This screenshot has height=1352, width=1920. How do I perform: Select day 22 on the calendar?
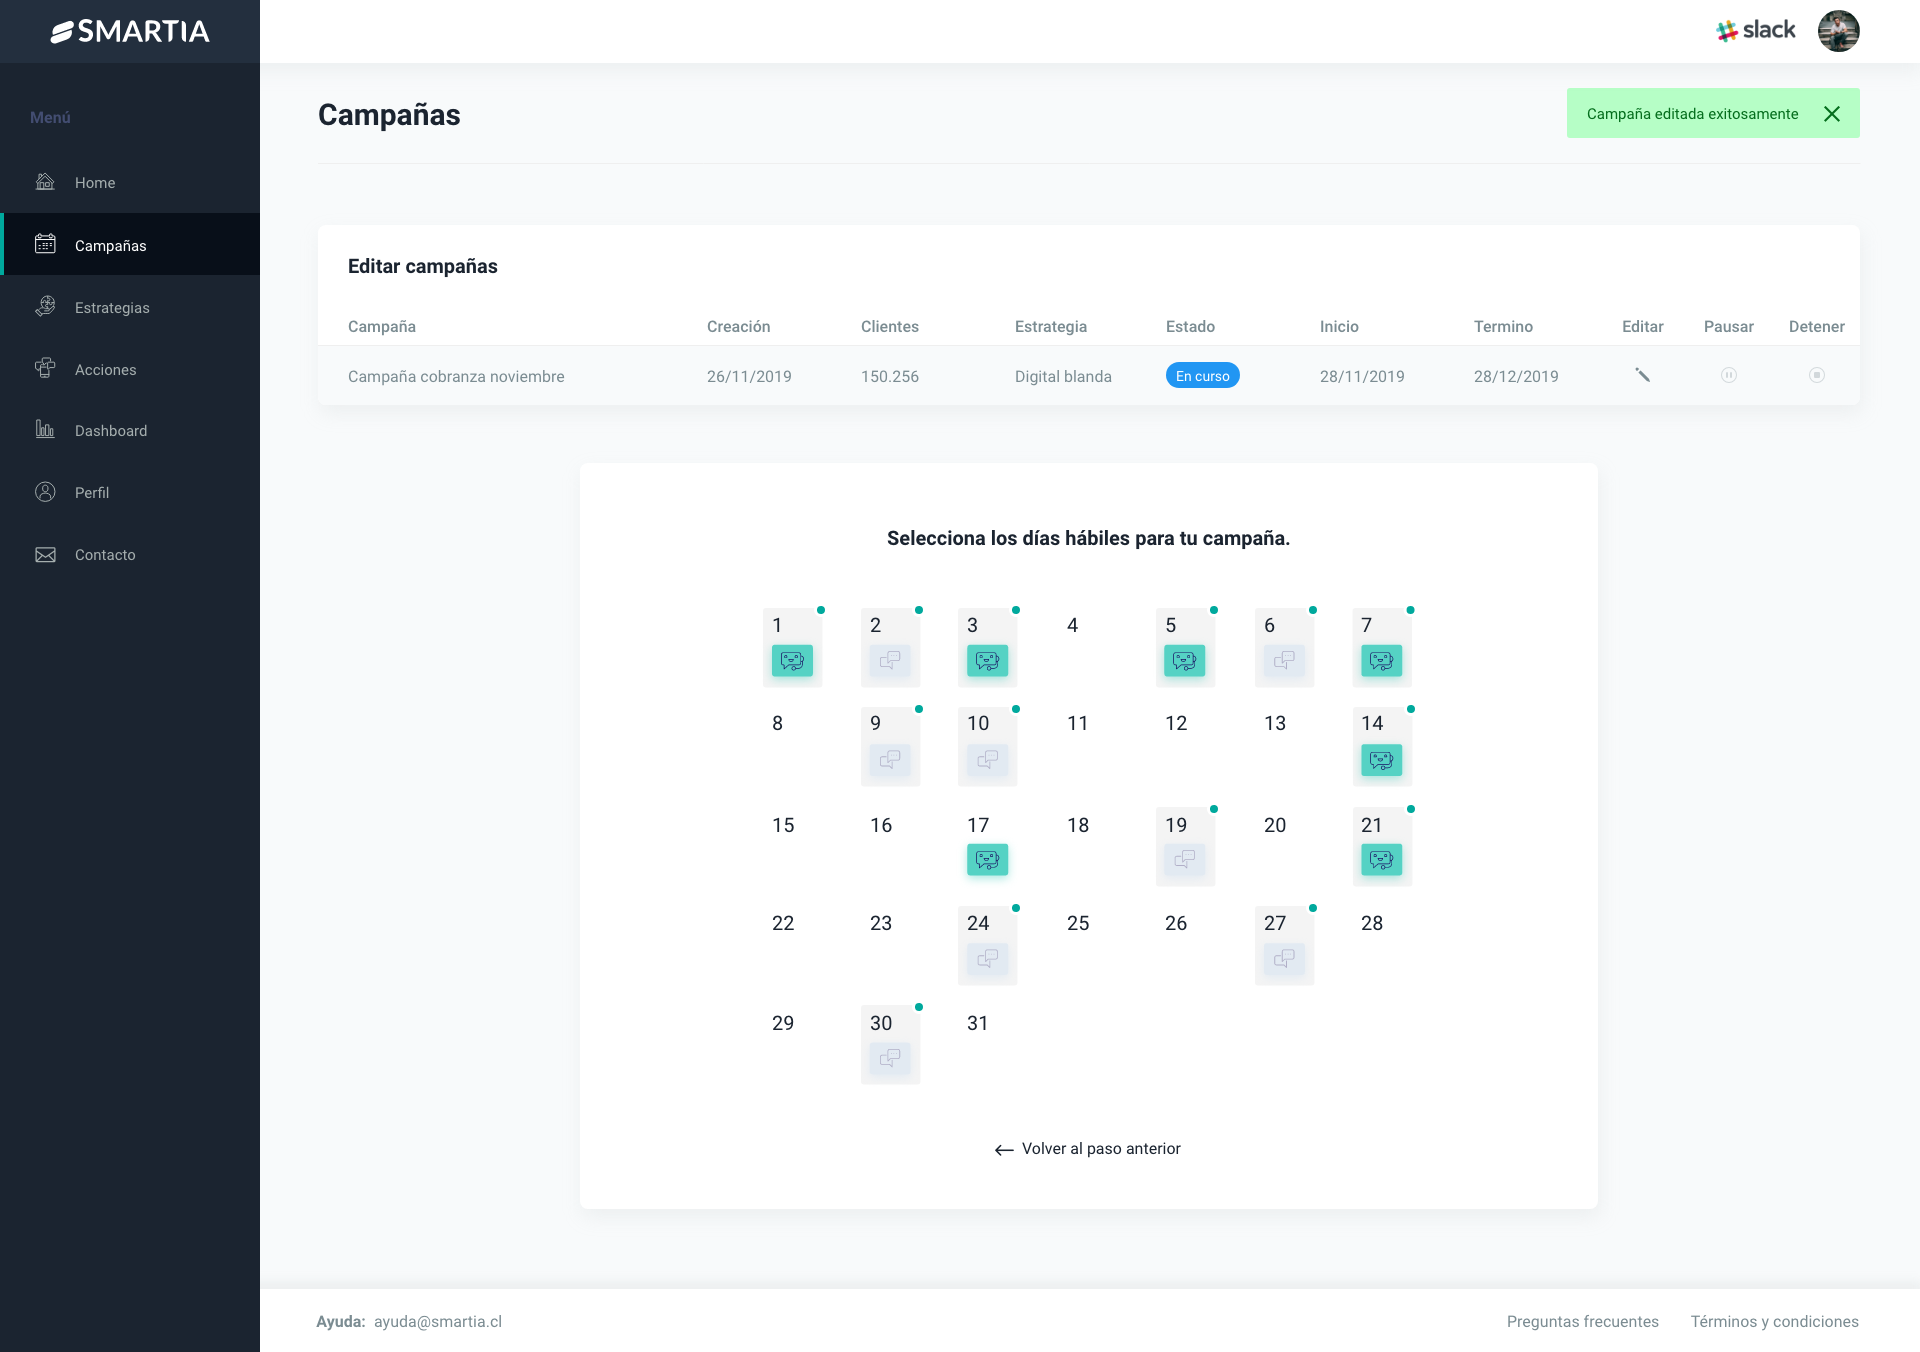[783, 923]
